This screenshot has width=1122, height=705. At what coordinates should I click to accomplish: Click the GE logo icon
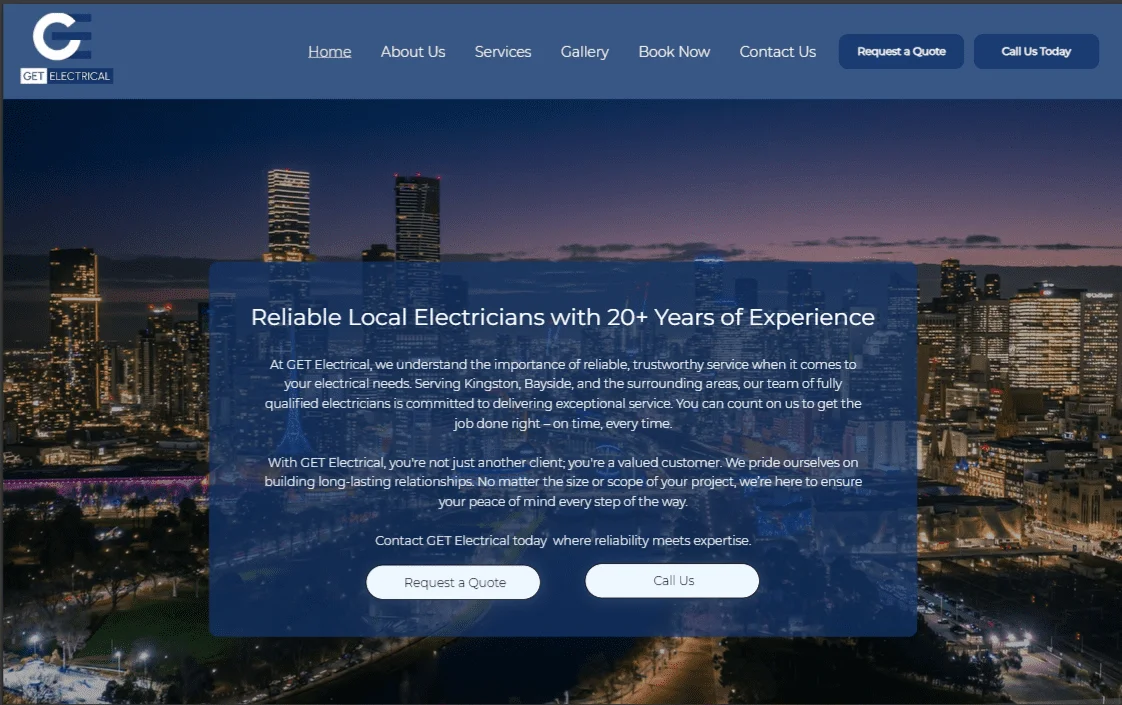pos(62,38)
